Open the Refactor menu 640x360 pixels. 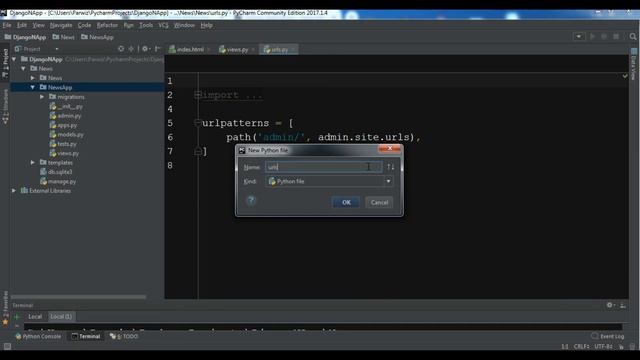tap(107, 25)
